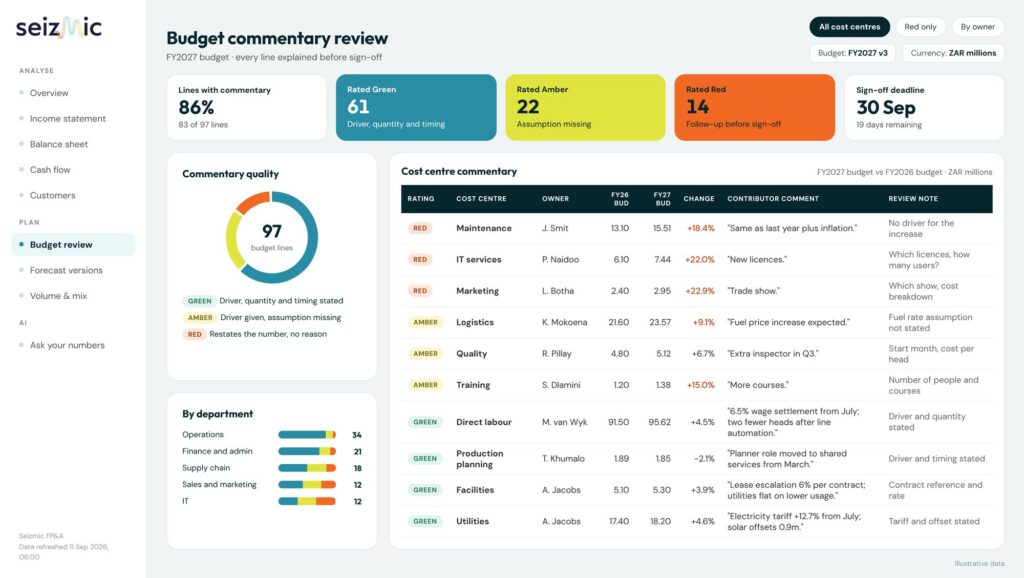The image size is (1024, 578).
Task: Click Lines with commentary 86% card
Action: pyautogui.click(x=246, y=107)
